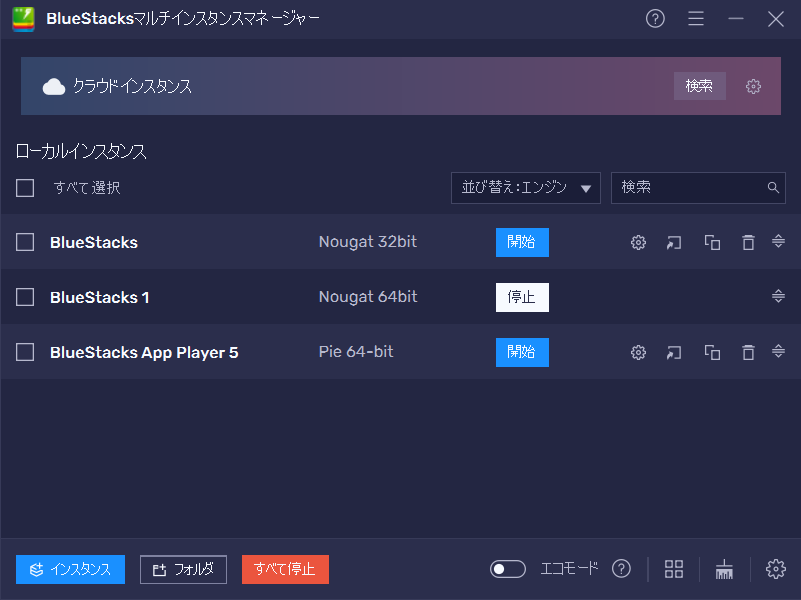Expand the BlueStacks App Player 5 reorder handle
This screenshot has width=801, height=600.
point(778,352)
